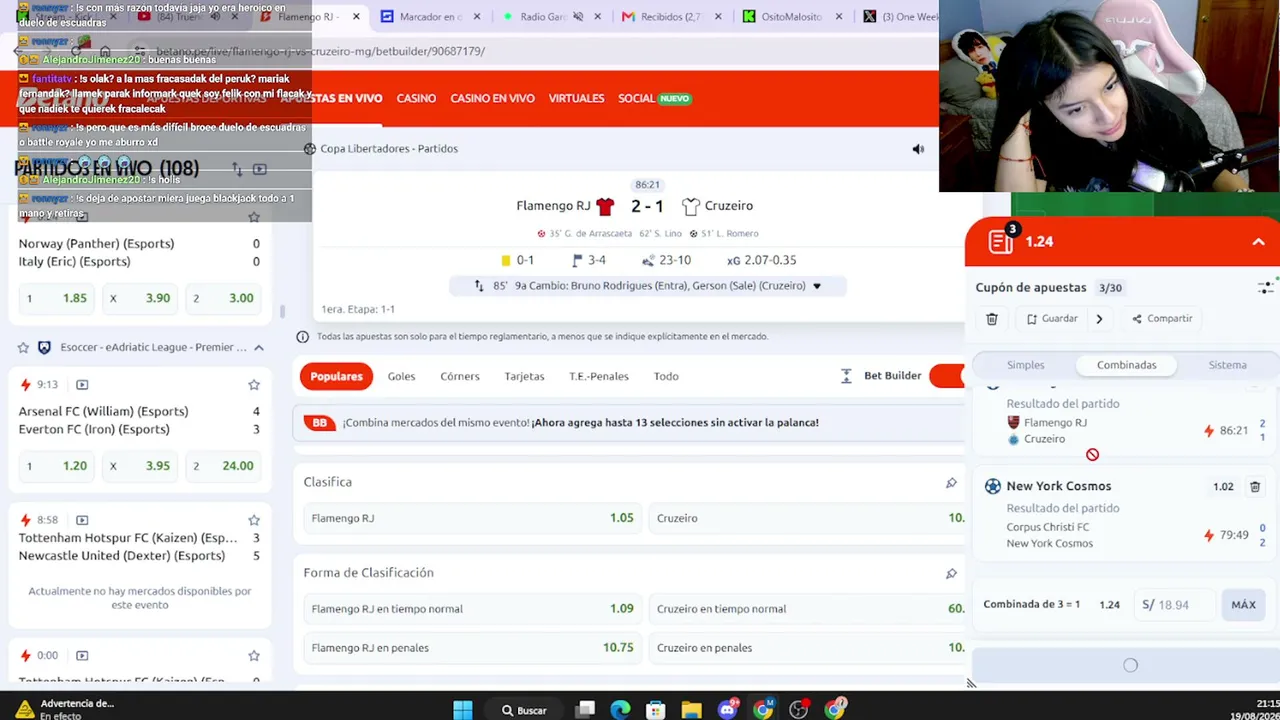Viewport: 1280px width, 720px height.
Task: Pin the Forma de Clasificación market
Action: [951, 574]
